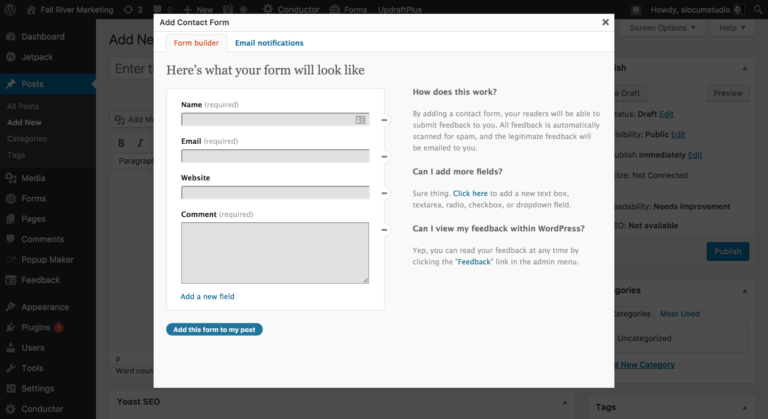Click Add this form to my post
The height and width of the screenshot is (419, 768).
[x=214, y=330]
